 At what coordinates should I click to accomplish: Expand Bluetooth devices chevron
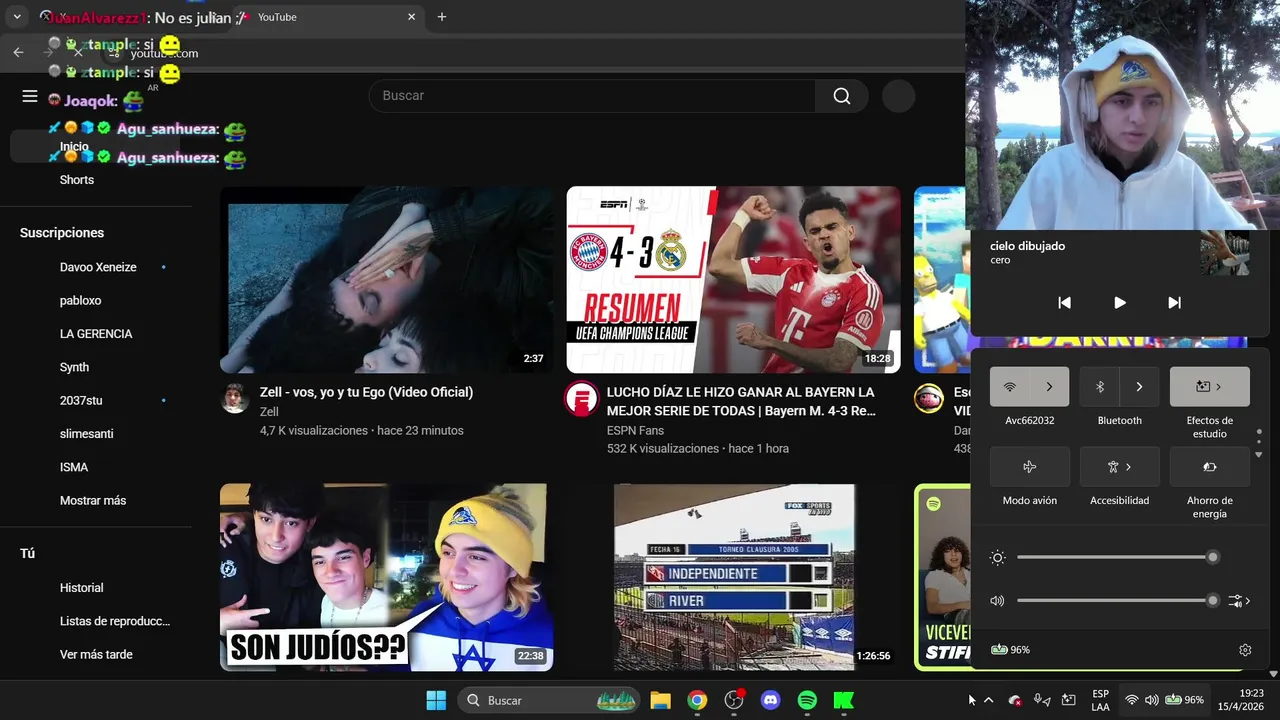1139,386
